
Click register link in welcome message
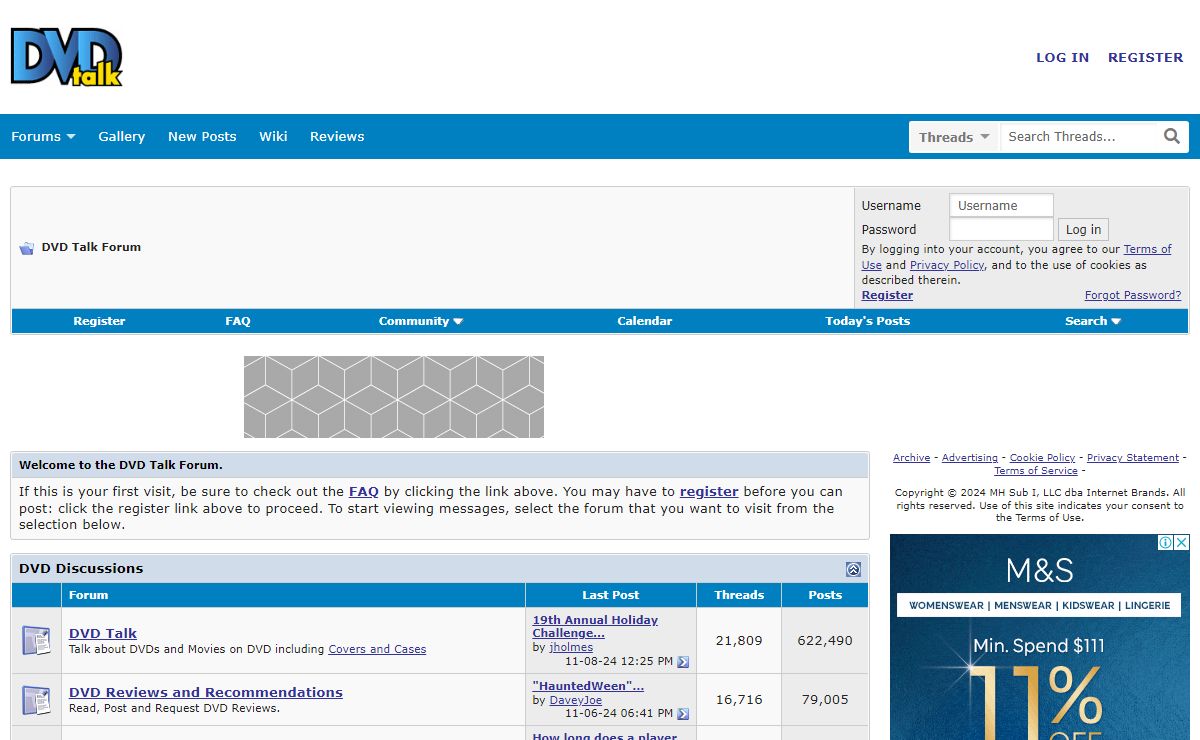[x=709, y=492]
